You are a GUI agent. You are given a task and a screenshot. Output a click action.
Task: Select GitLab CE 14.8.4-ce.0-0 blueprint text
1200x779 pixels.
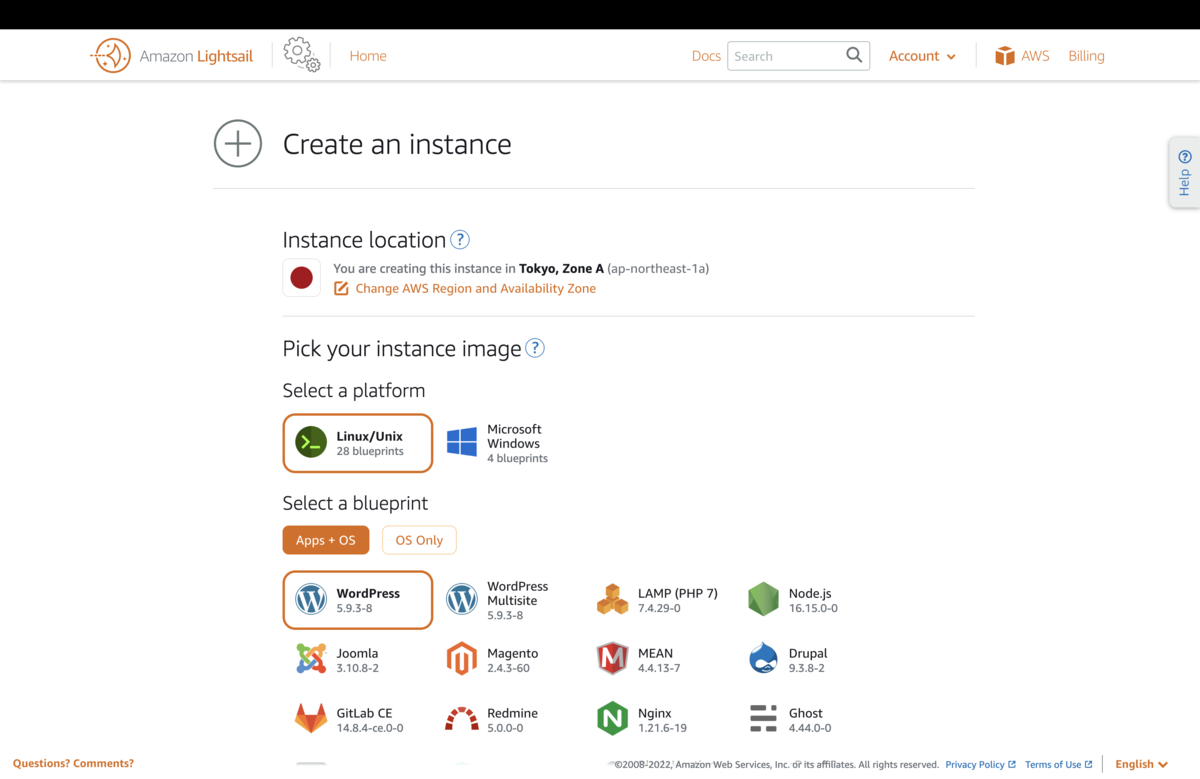[x=370, y=720]
